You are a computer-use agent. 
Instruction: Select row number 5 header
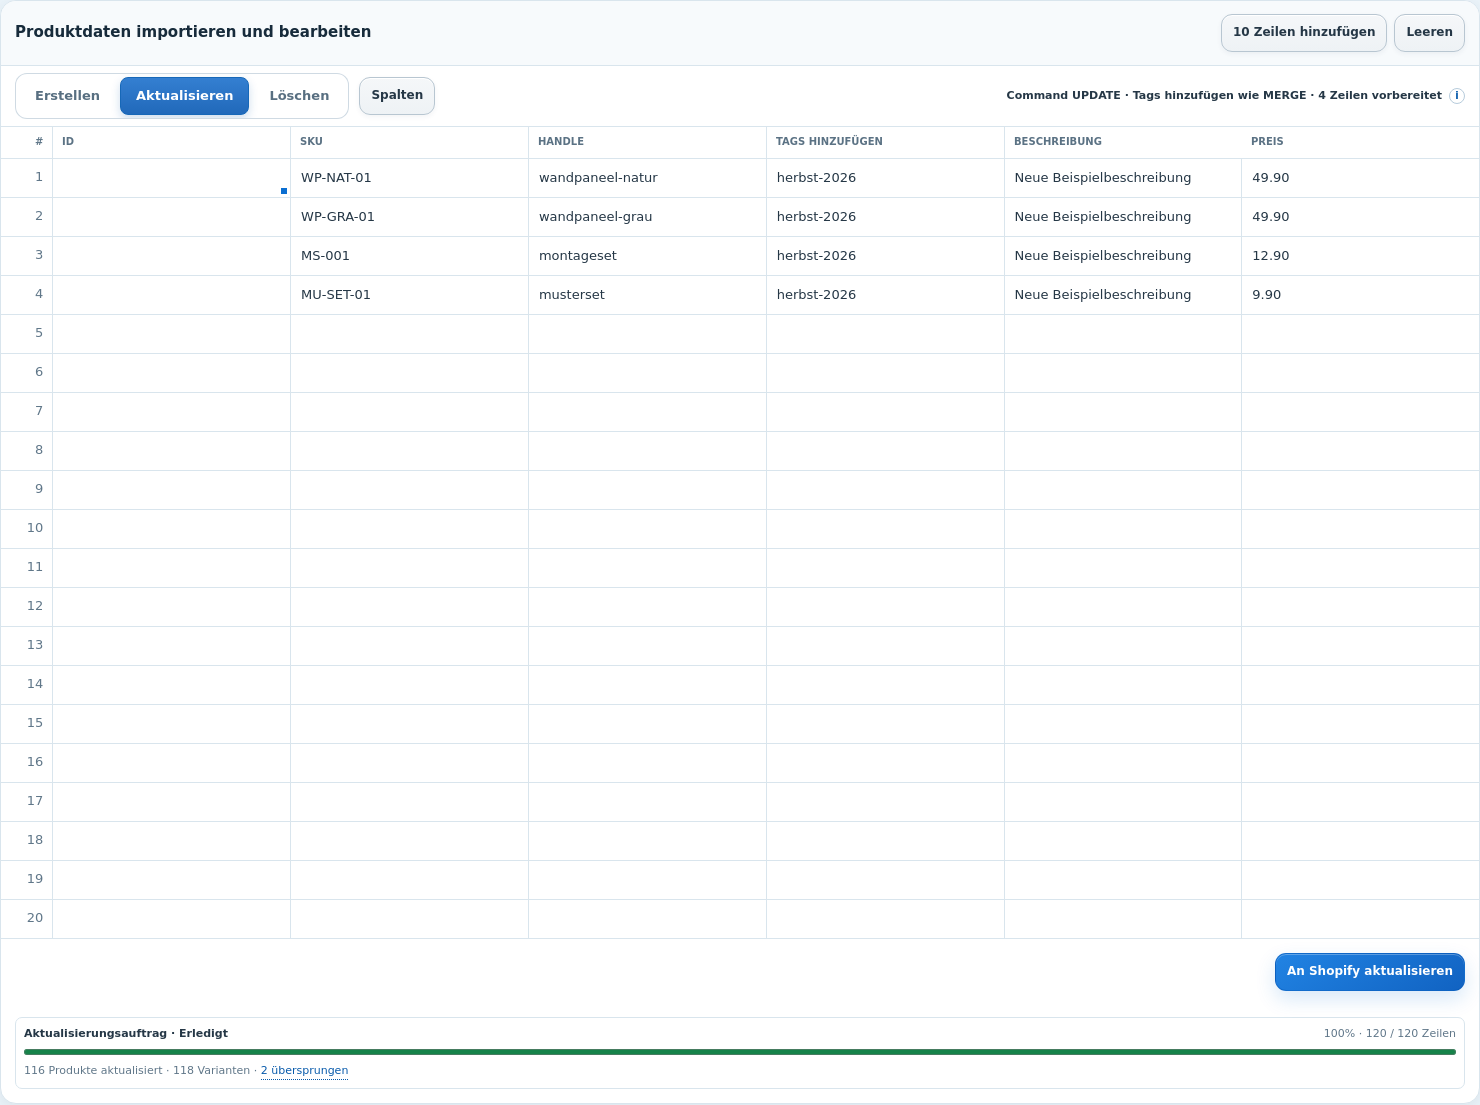[x=27, y=334]
